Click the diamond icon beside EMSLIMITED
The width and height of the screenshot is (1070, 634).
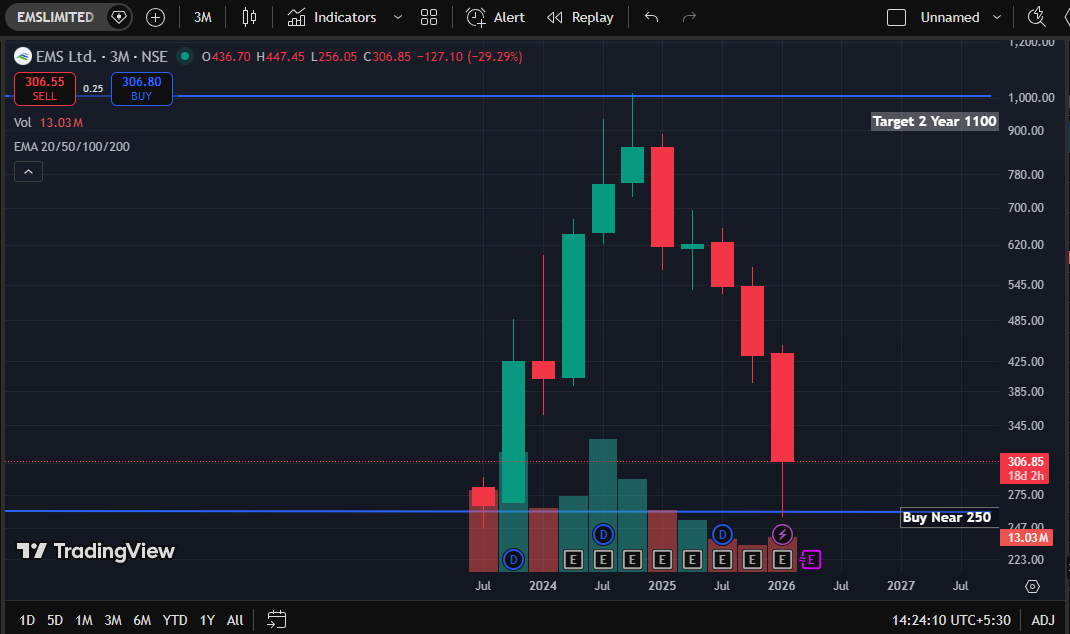click(119, 17)
